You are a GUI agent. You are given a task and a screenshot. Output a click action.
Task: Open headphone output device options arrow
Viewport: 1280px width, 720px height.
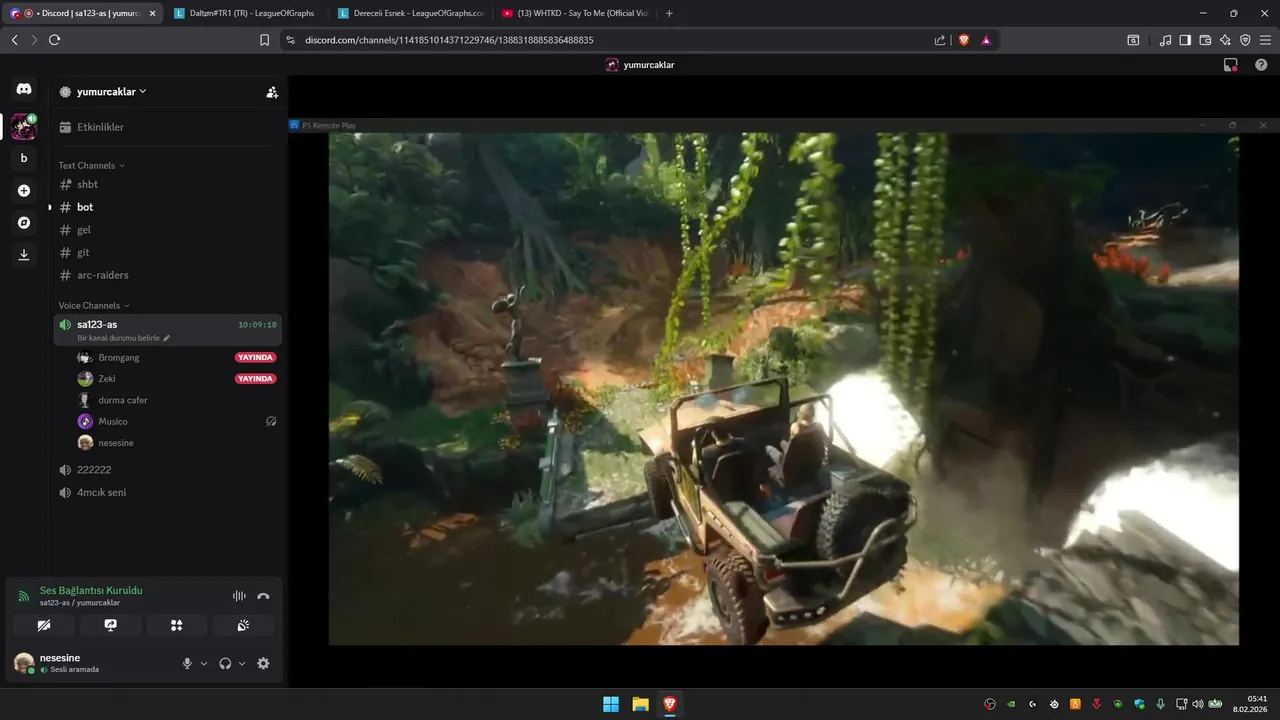point(242,663)
